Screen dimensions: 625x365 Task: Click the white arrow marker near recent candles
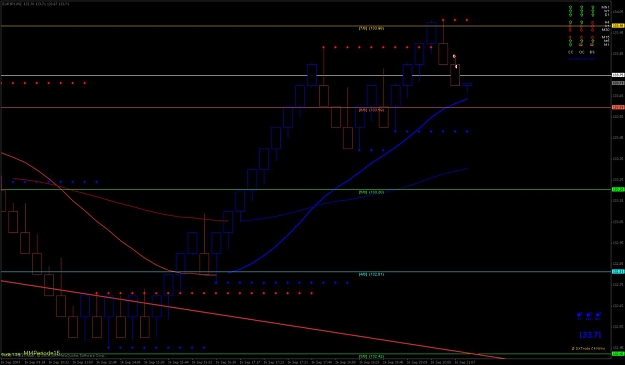click(x=456, y=67)
